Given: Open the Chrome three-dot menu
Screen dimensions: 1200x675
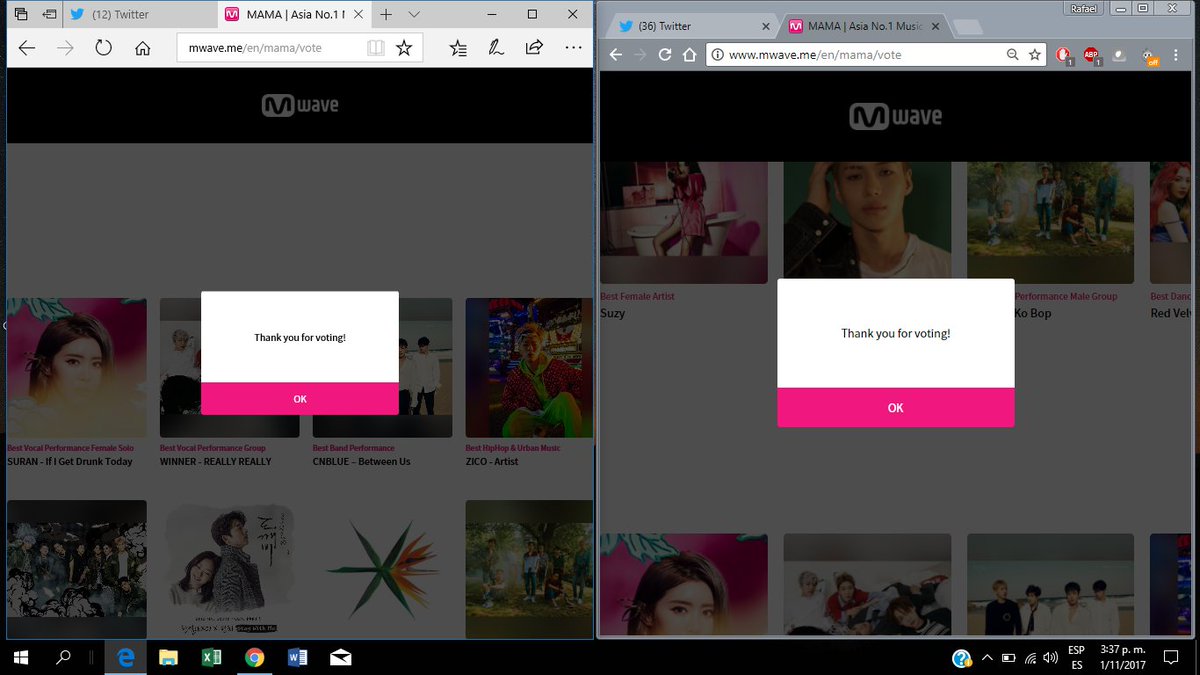Looking at the screenshot, I should click(x=1178, y=55).
